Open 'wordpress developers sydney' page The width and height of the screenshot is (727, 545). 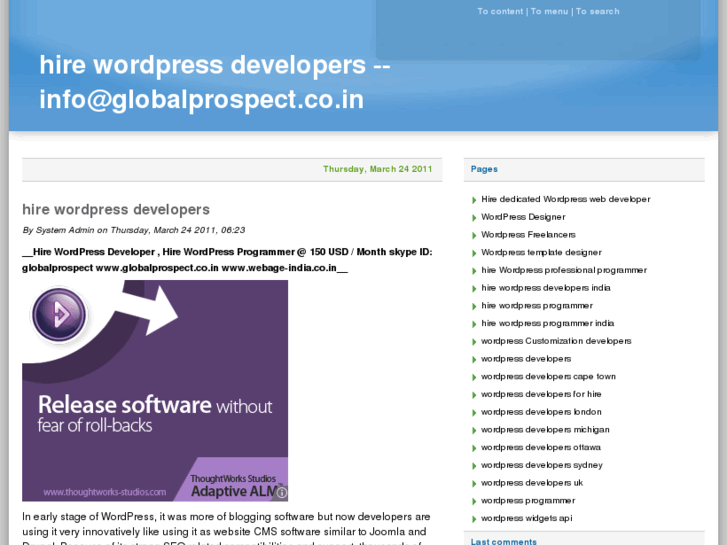[541, 465]
